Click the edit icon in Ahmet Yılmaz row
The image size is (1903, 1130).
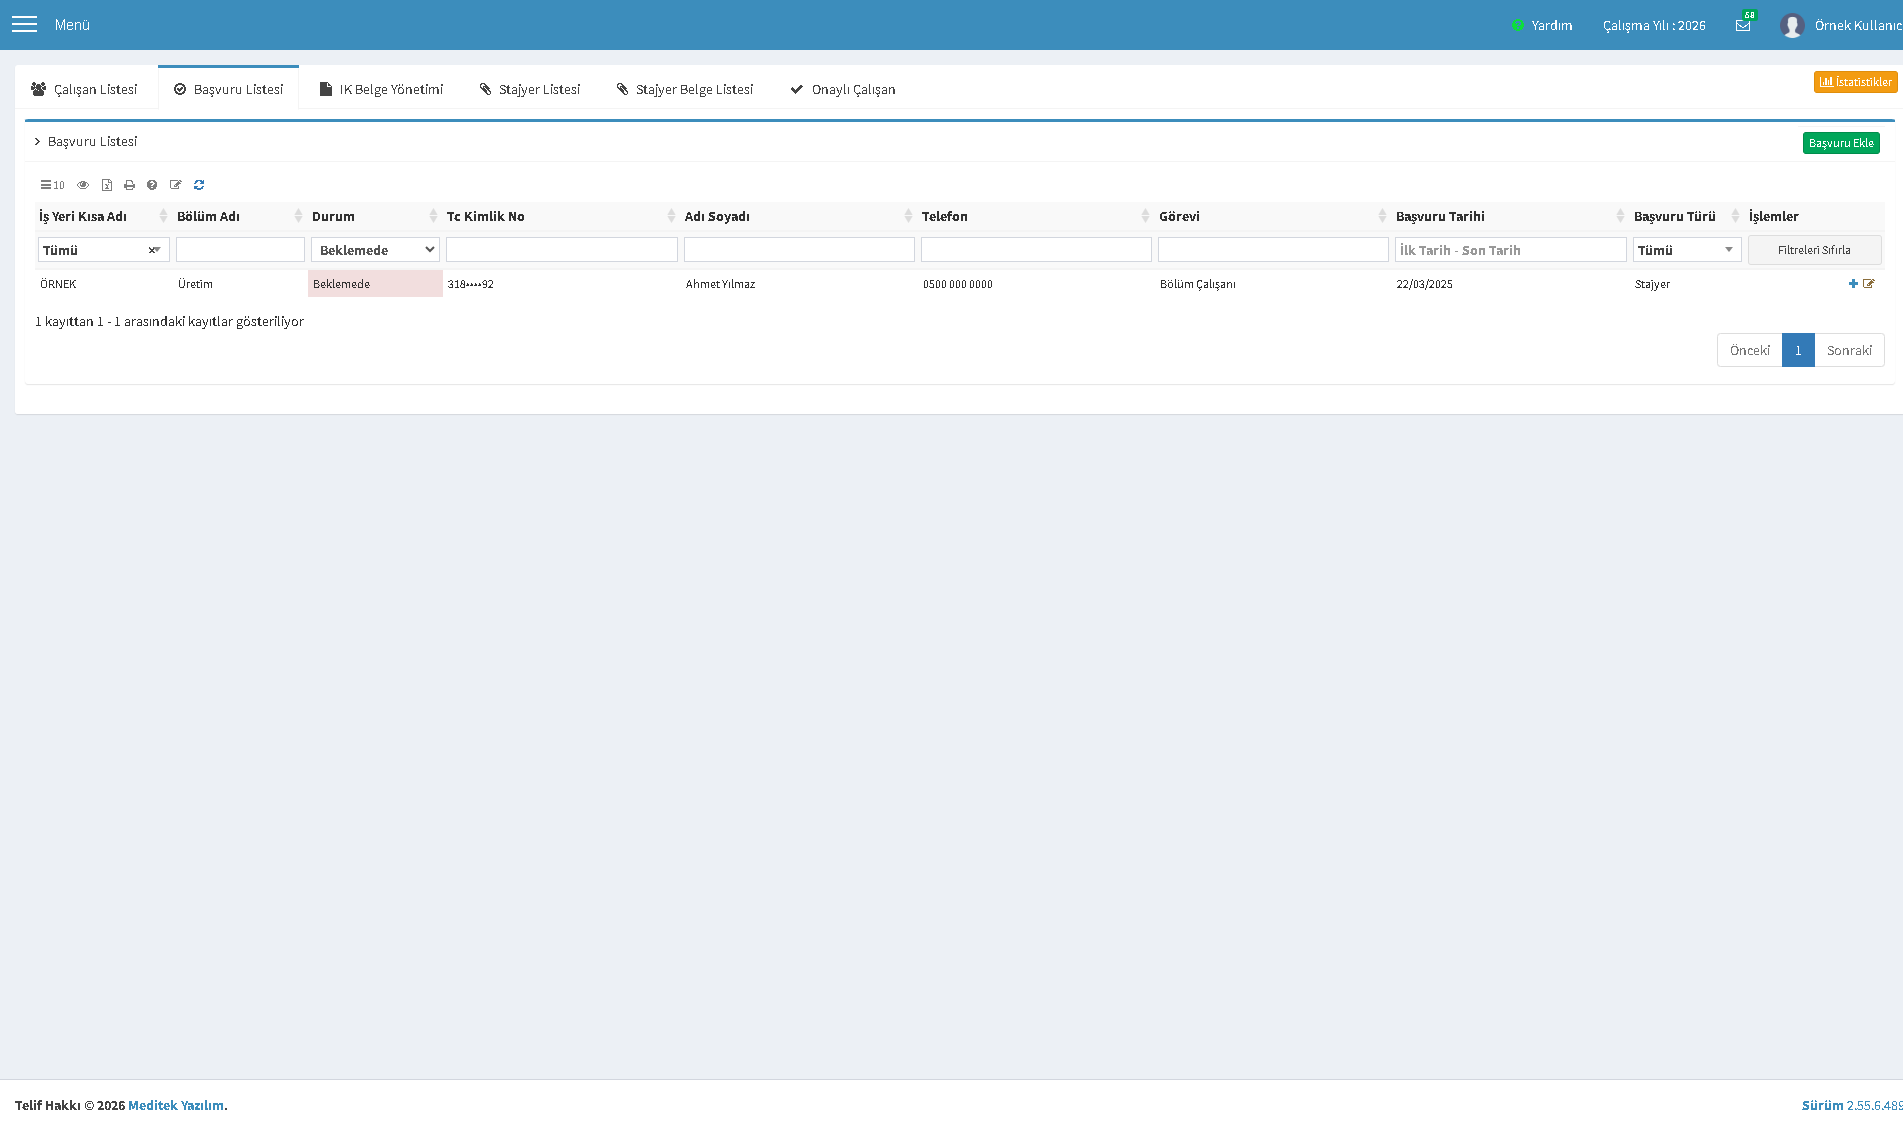click(1868, 284)
